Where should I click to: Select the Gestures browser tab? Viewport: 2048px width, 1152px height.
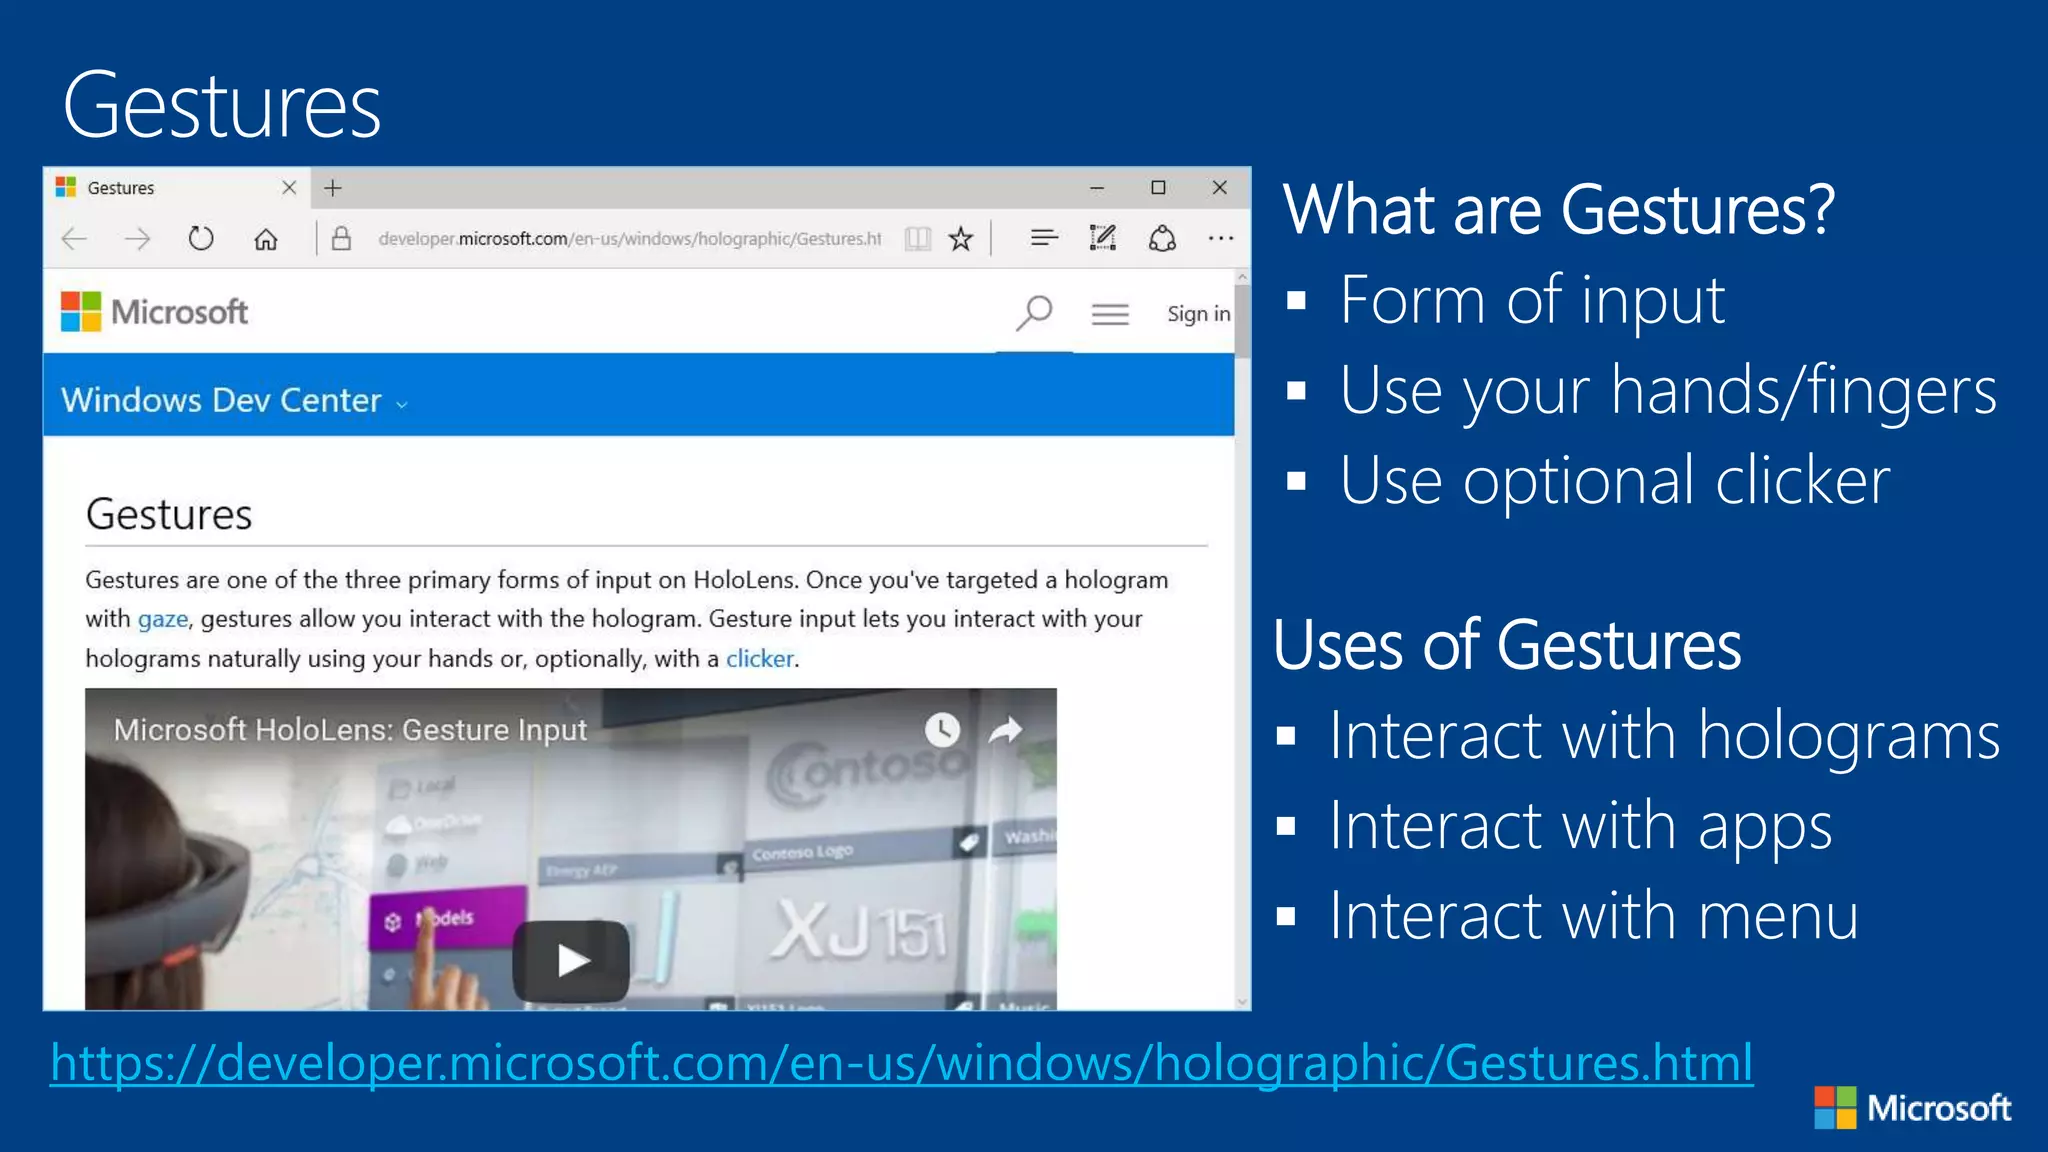(x=176, y=188)
